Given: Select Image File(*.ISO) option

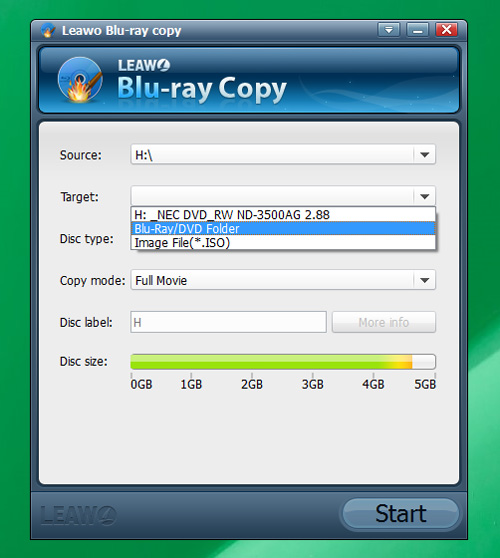Looking at the screenshot, I should coord(283,242).
